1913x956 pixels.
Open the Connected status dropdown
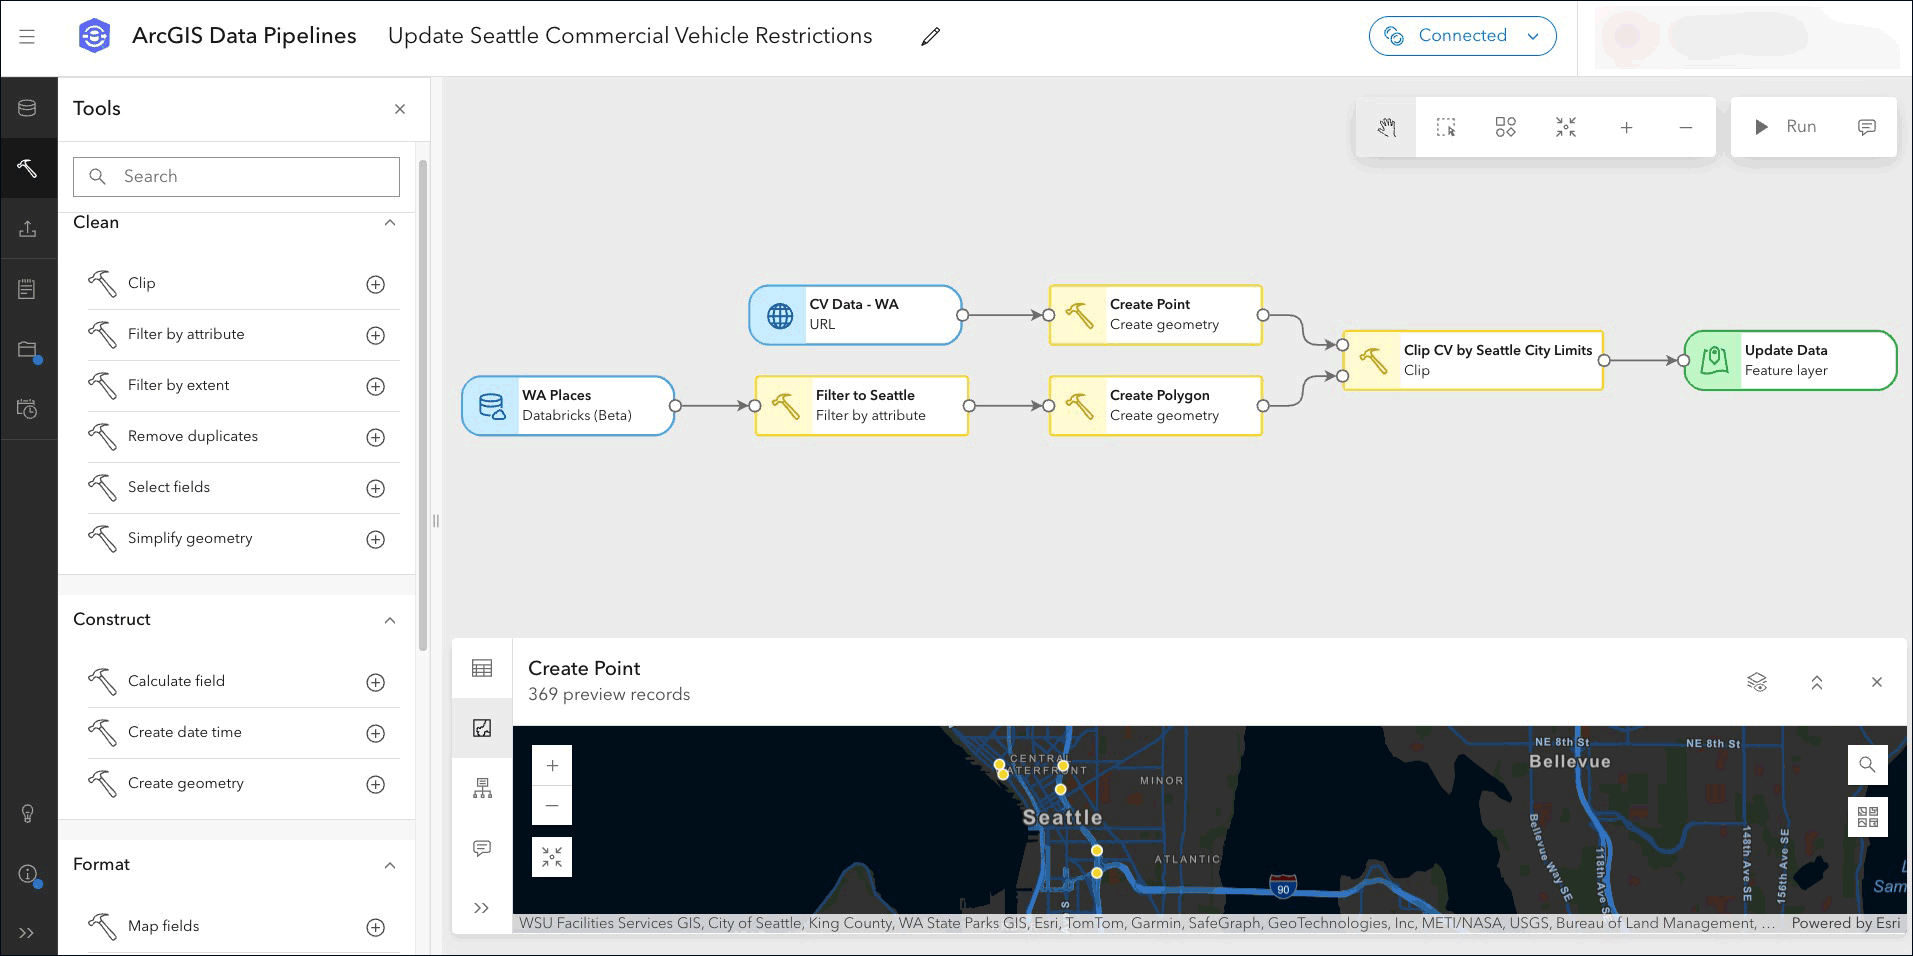pyautogui.click(x=1462, y=36)
